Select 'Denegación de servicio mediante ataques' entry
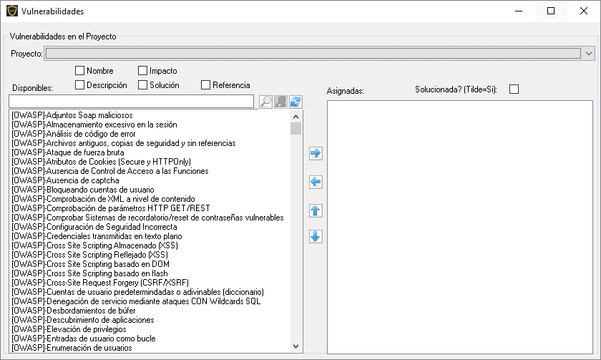 tap(136, 301)
